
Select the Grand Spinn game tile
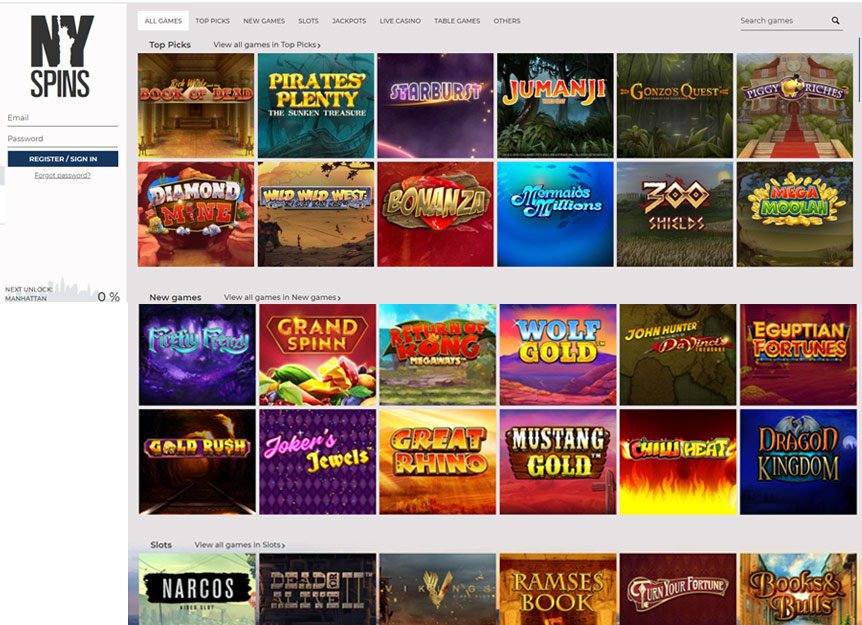318,355
